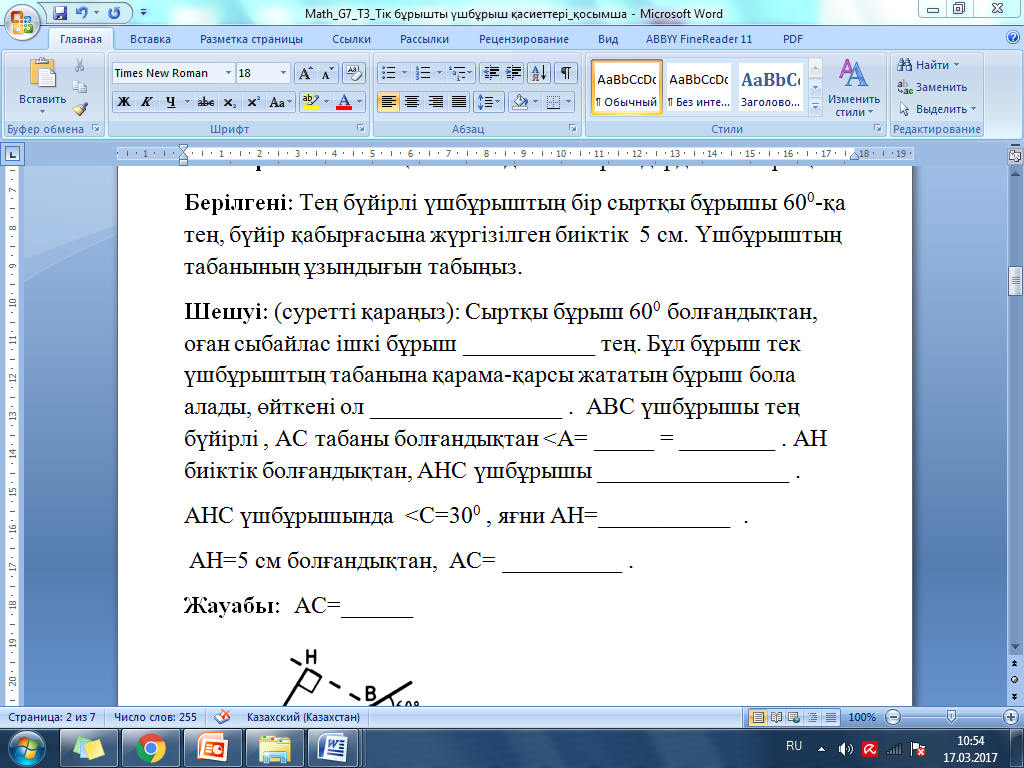
Task: Click Найти search button
Action: (x=927, y=65)
